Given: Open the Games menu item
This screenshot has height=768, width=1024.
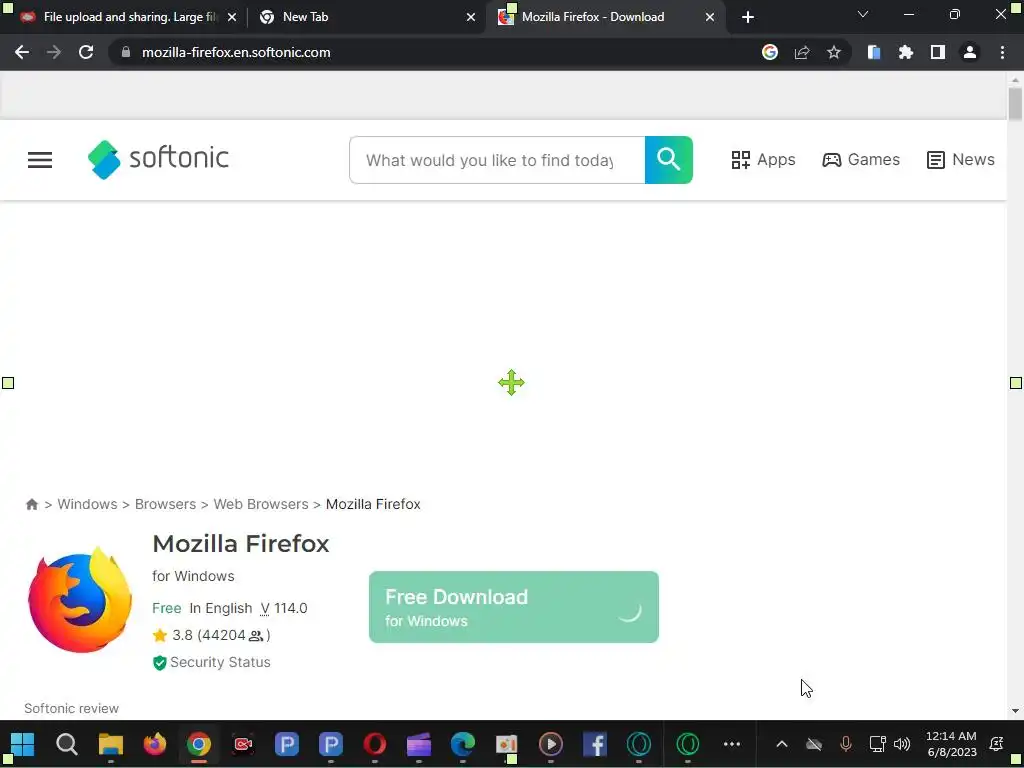Looking at the screenshot, I should point(861,160).
